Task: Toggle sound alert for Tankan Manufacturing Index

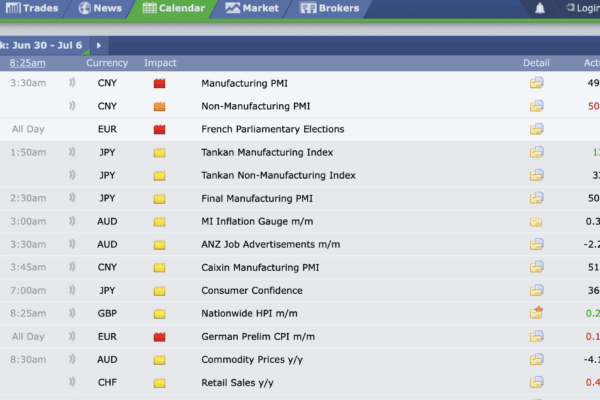Action: coord(72,152)
